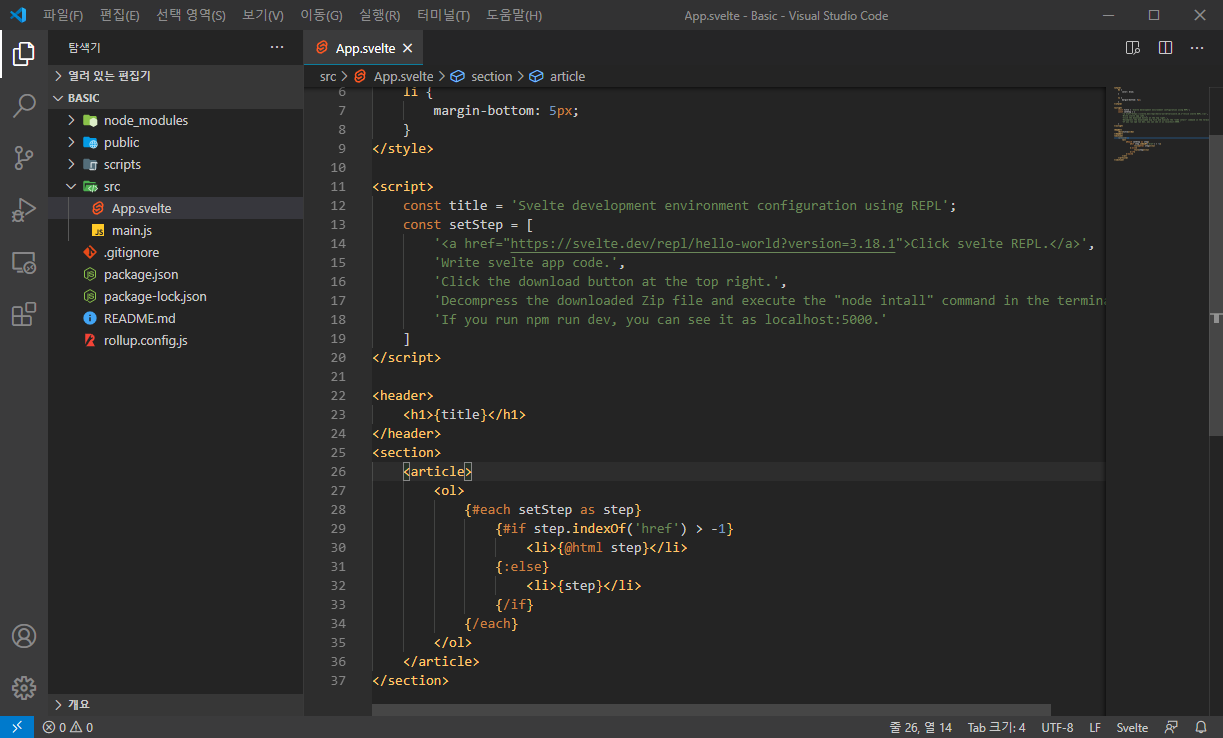Viewport: 1223px width, 738px height.
Task: Click the feedback icon in status bar
Action: tap(1172, 727)
